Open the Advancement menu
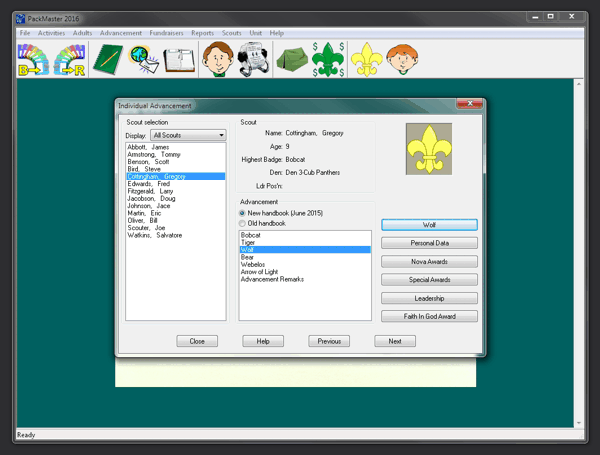 (121, 33)
